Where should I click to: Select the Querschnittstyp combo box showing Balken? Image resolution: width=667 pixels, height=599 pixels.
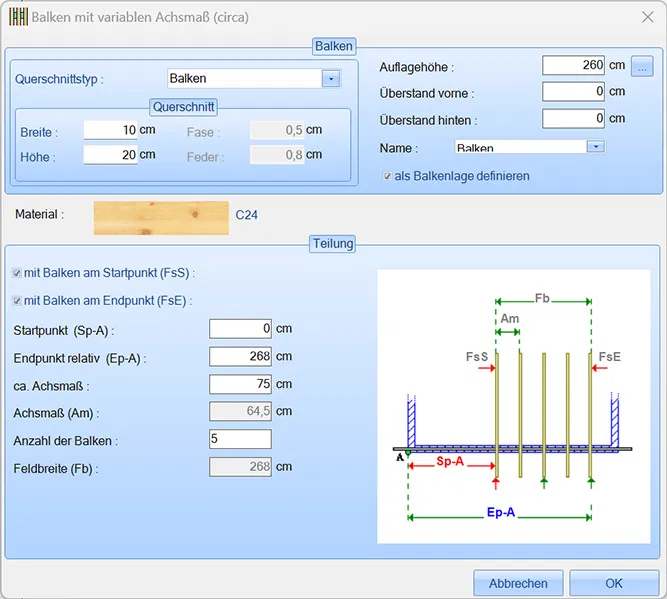pyautogui.click(x=245, y=78)
